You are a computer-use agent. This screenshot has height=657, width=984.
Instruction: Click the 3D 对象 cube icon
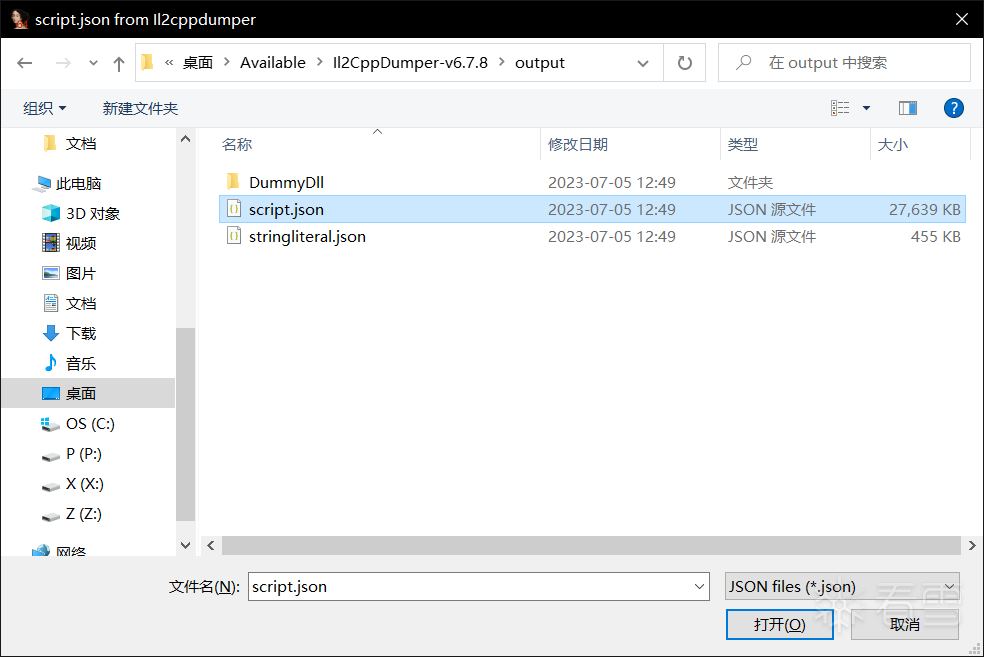51,213
